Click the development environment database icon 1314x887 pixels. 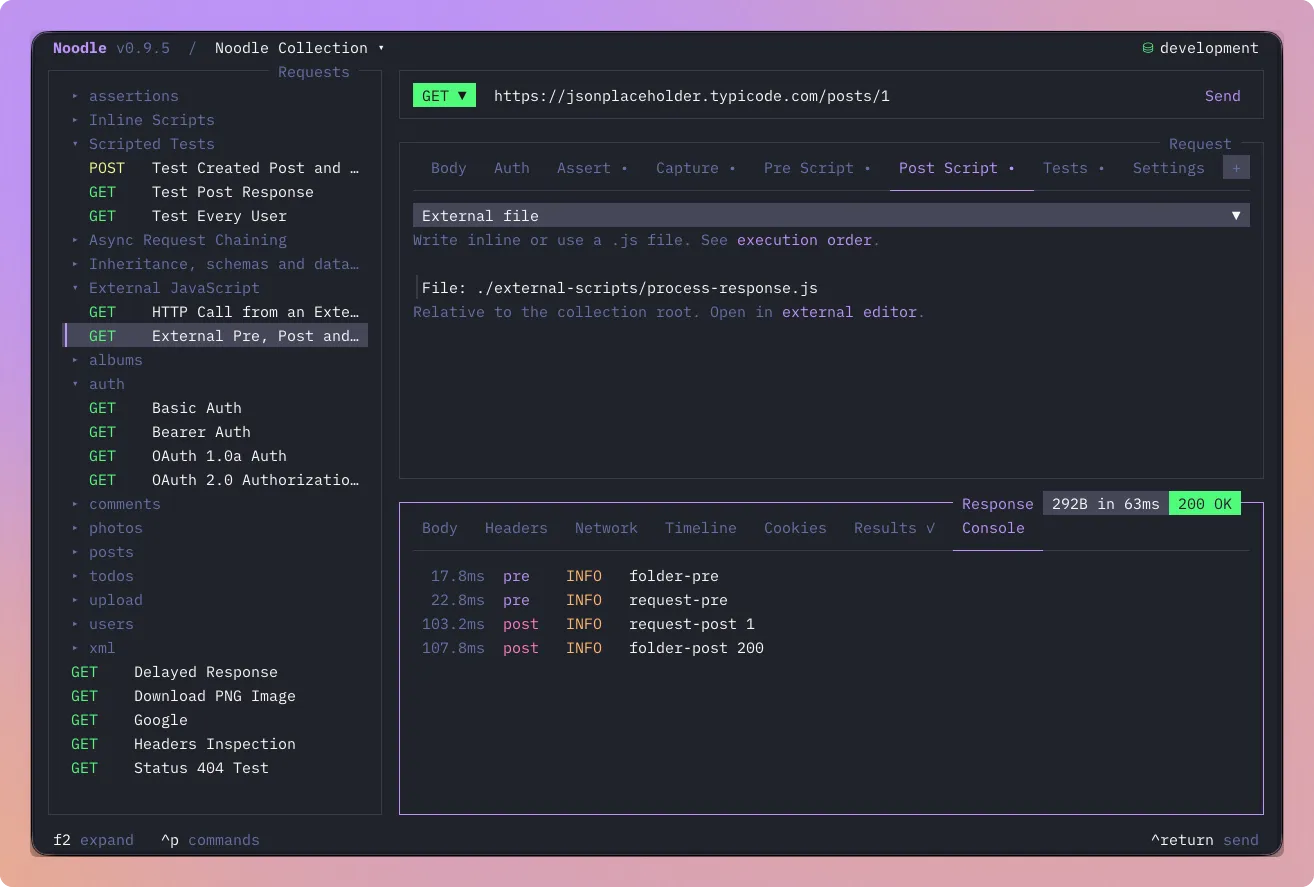click(x=1148, y=48)
